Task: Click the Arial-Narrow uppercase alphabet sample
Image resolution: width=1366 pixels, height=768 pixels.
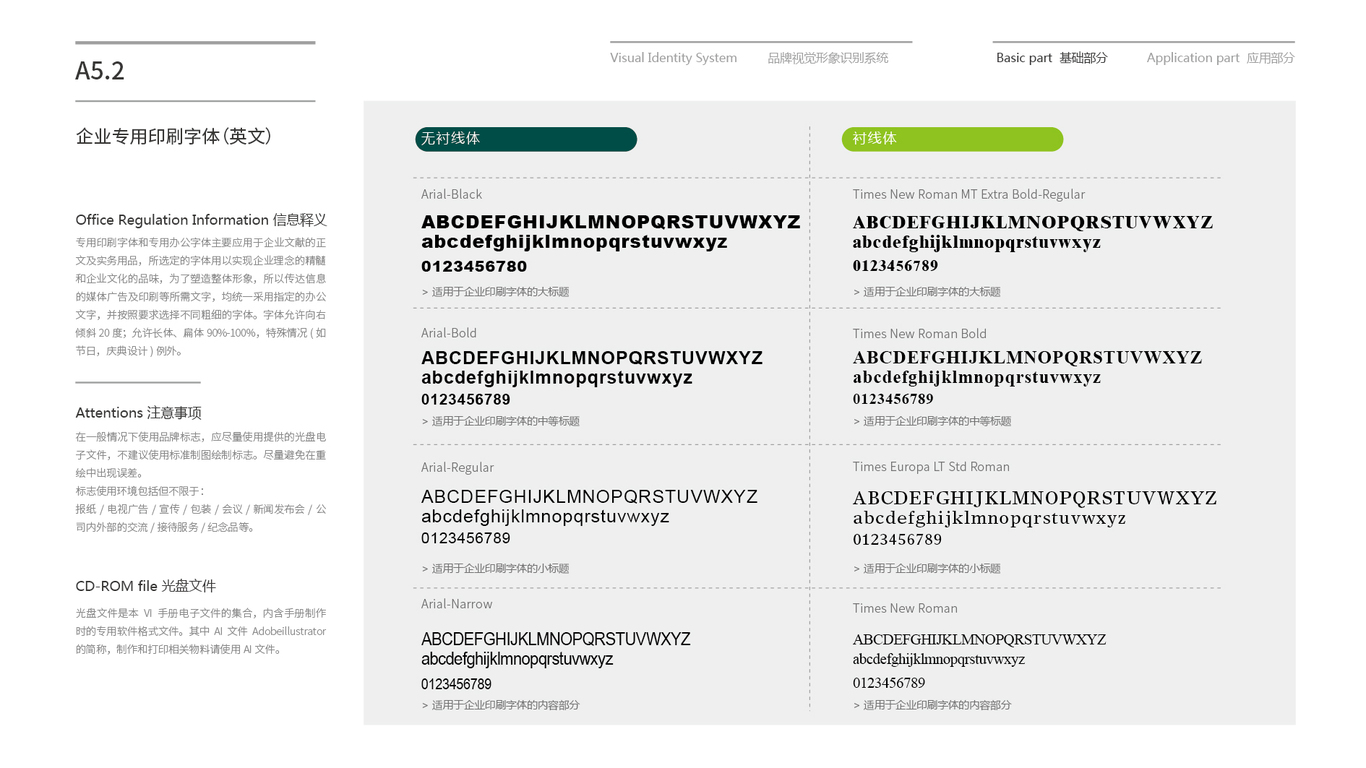Action: click(556, 639)
